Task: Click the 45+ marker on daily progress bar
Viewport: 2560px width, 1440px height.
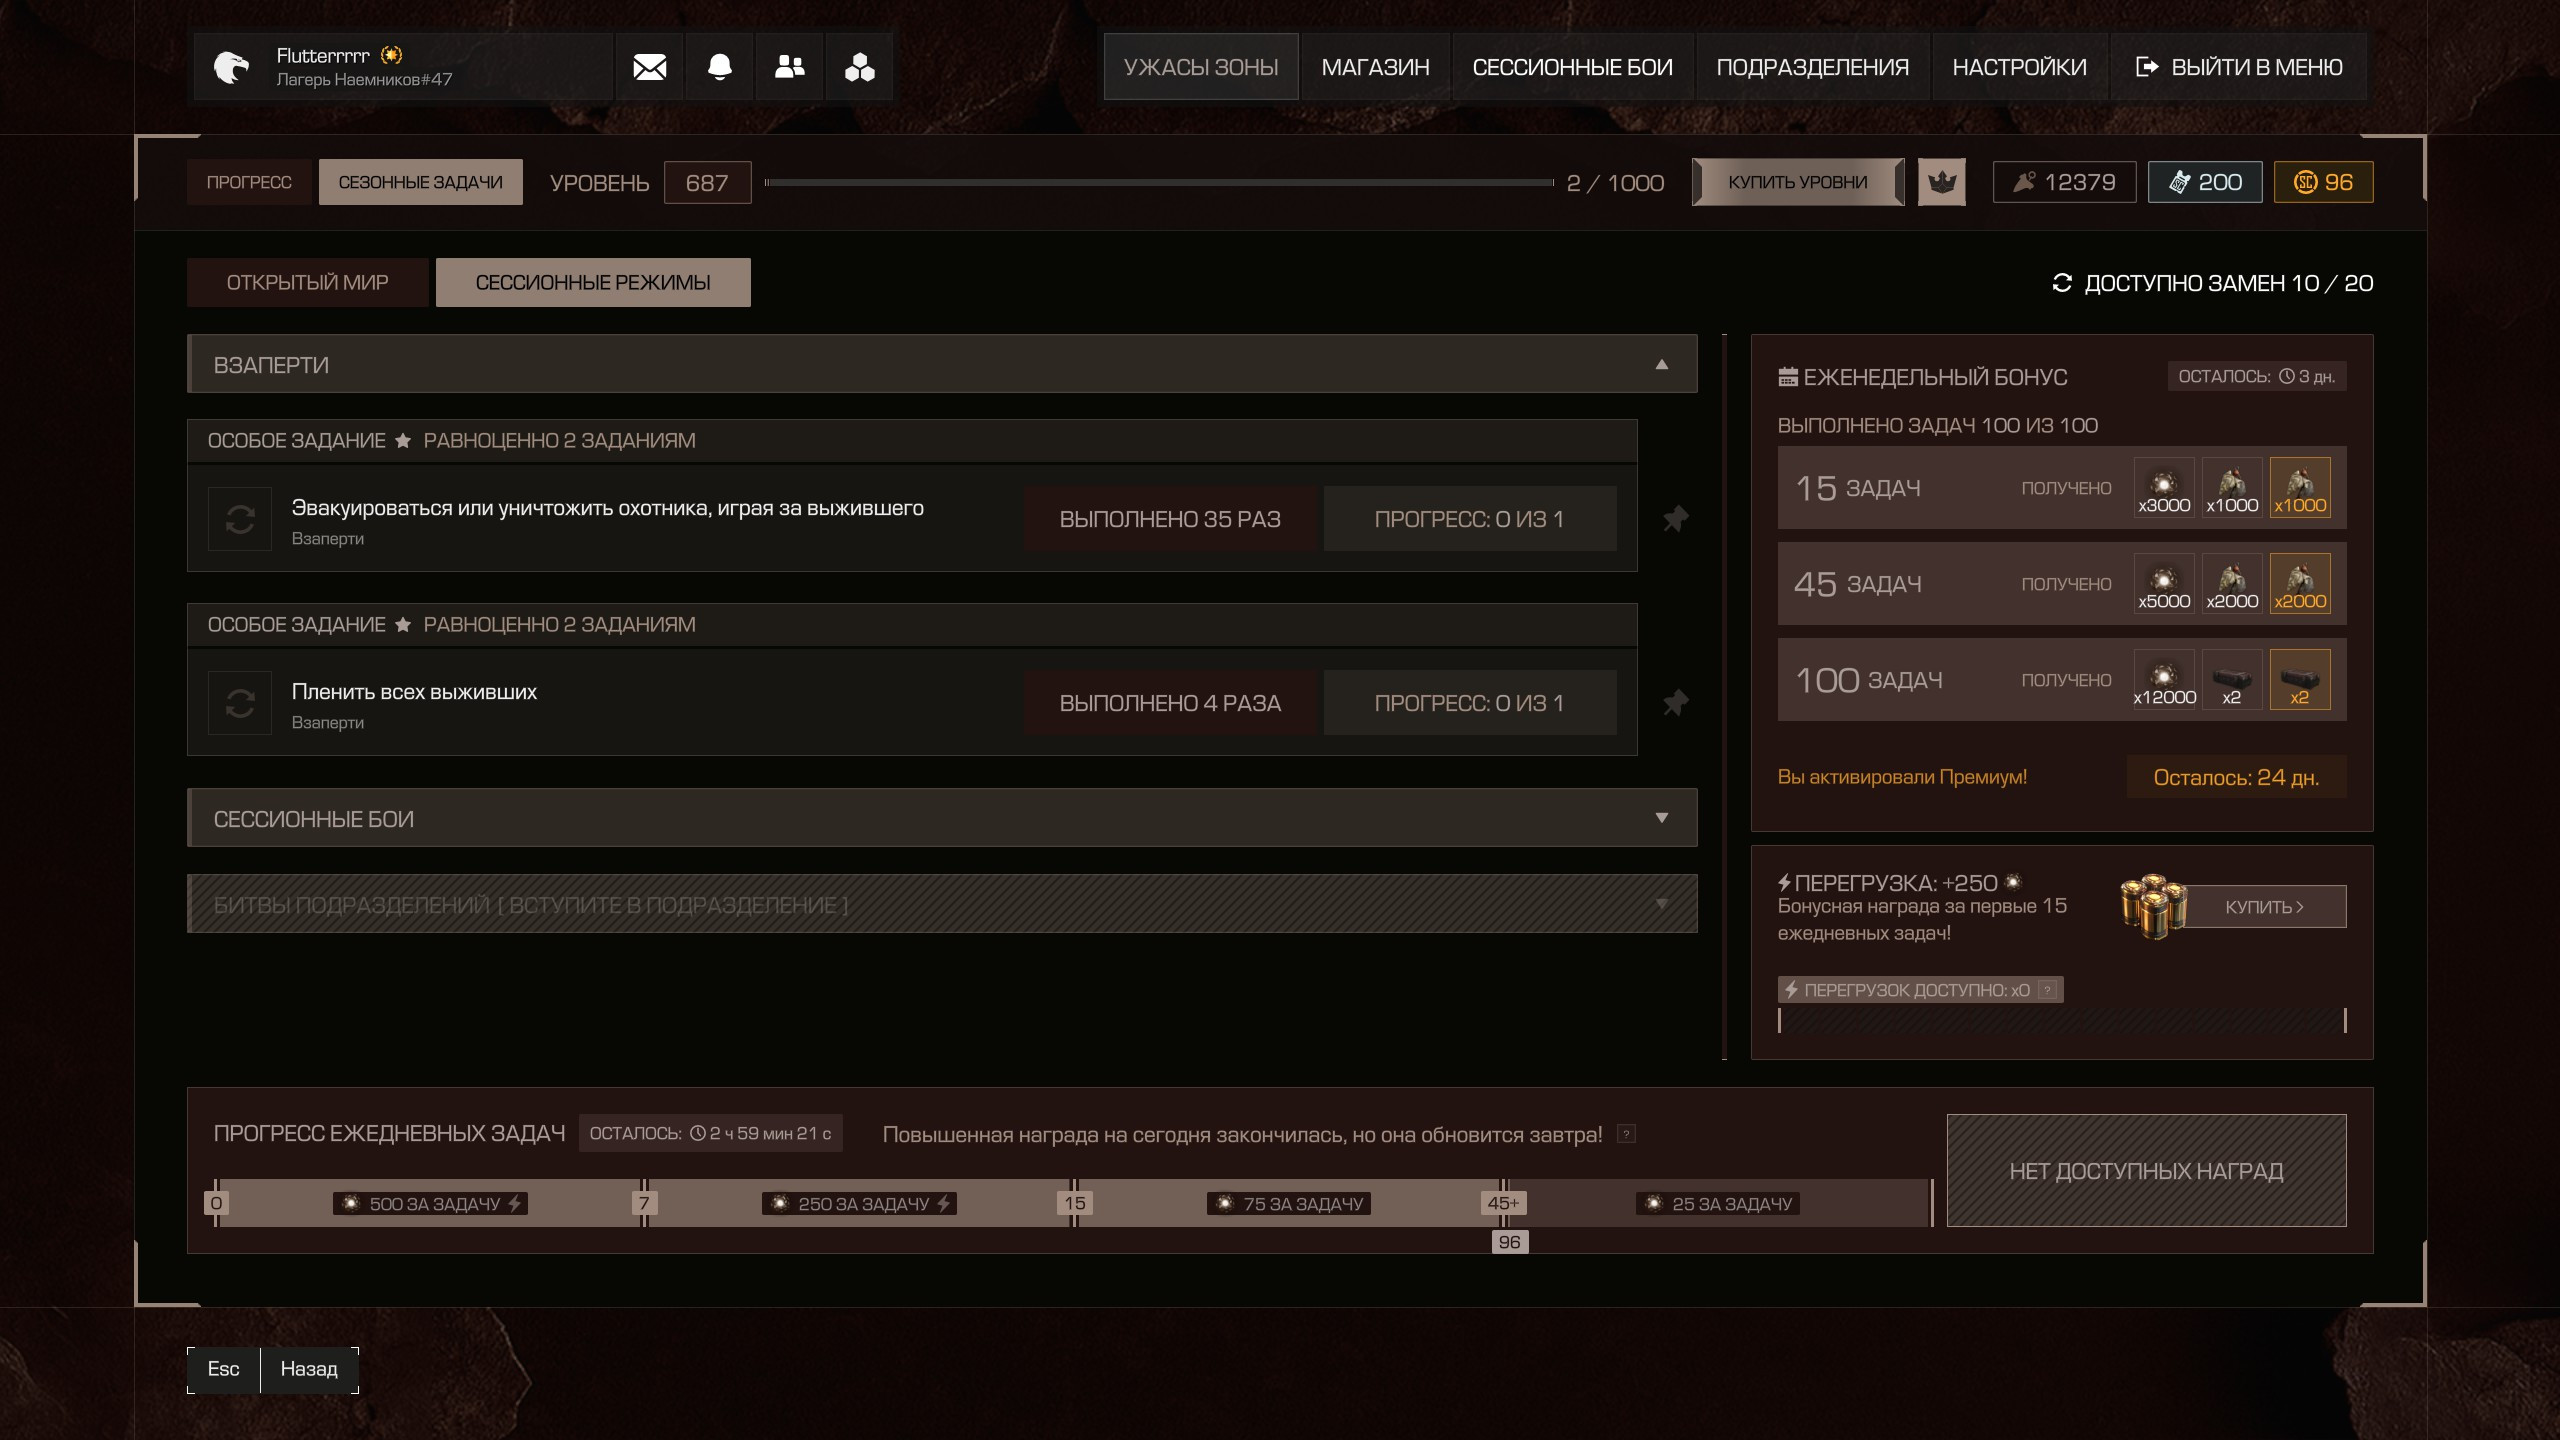Action: pyautogui.click(x=1503, y=1203)
